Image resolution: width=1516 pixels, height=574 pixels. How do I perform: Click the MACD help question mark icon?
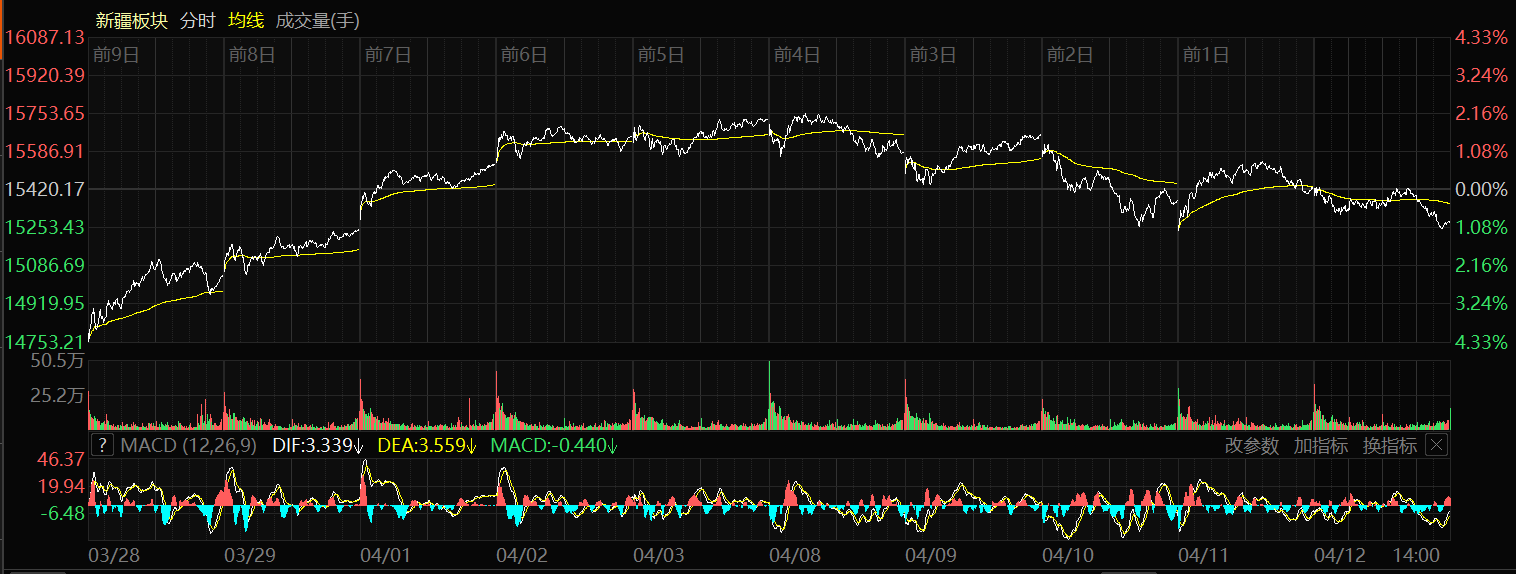103,445
